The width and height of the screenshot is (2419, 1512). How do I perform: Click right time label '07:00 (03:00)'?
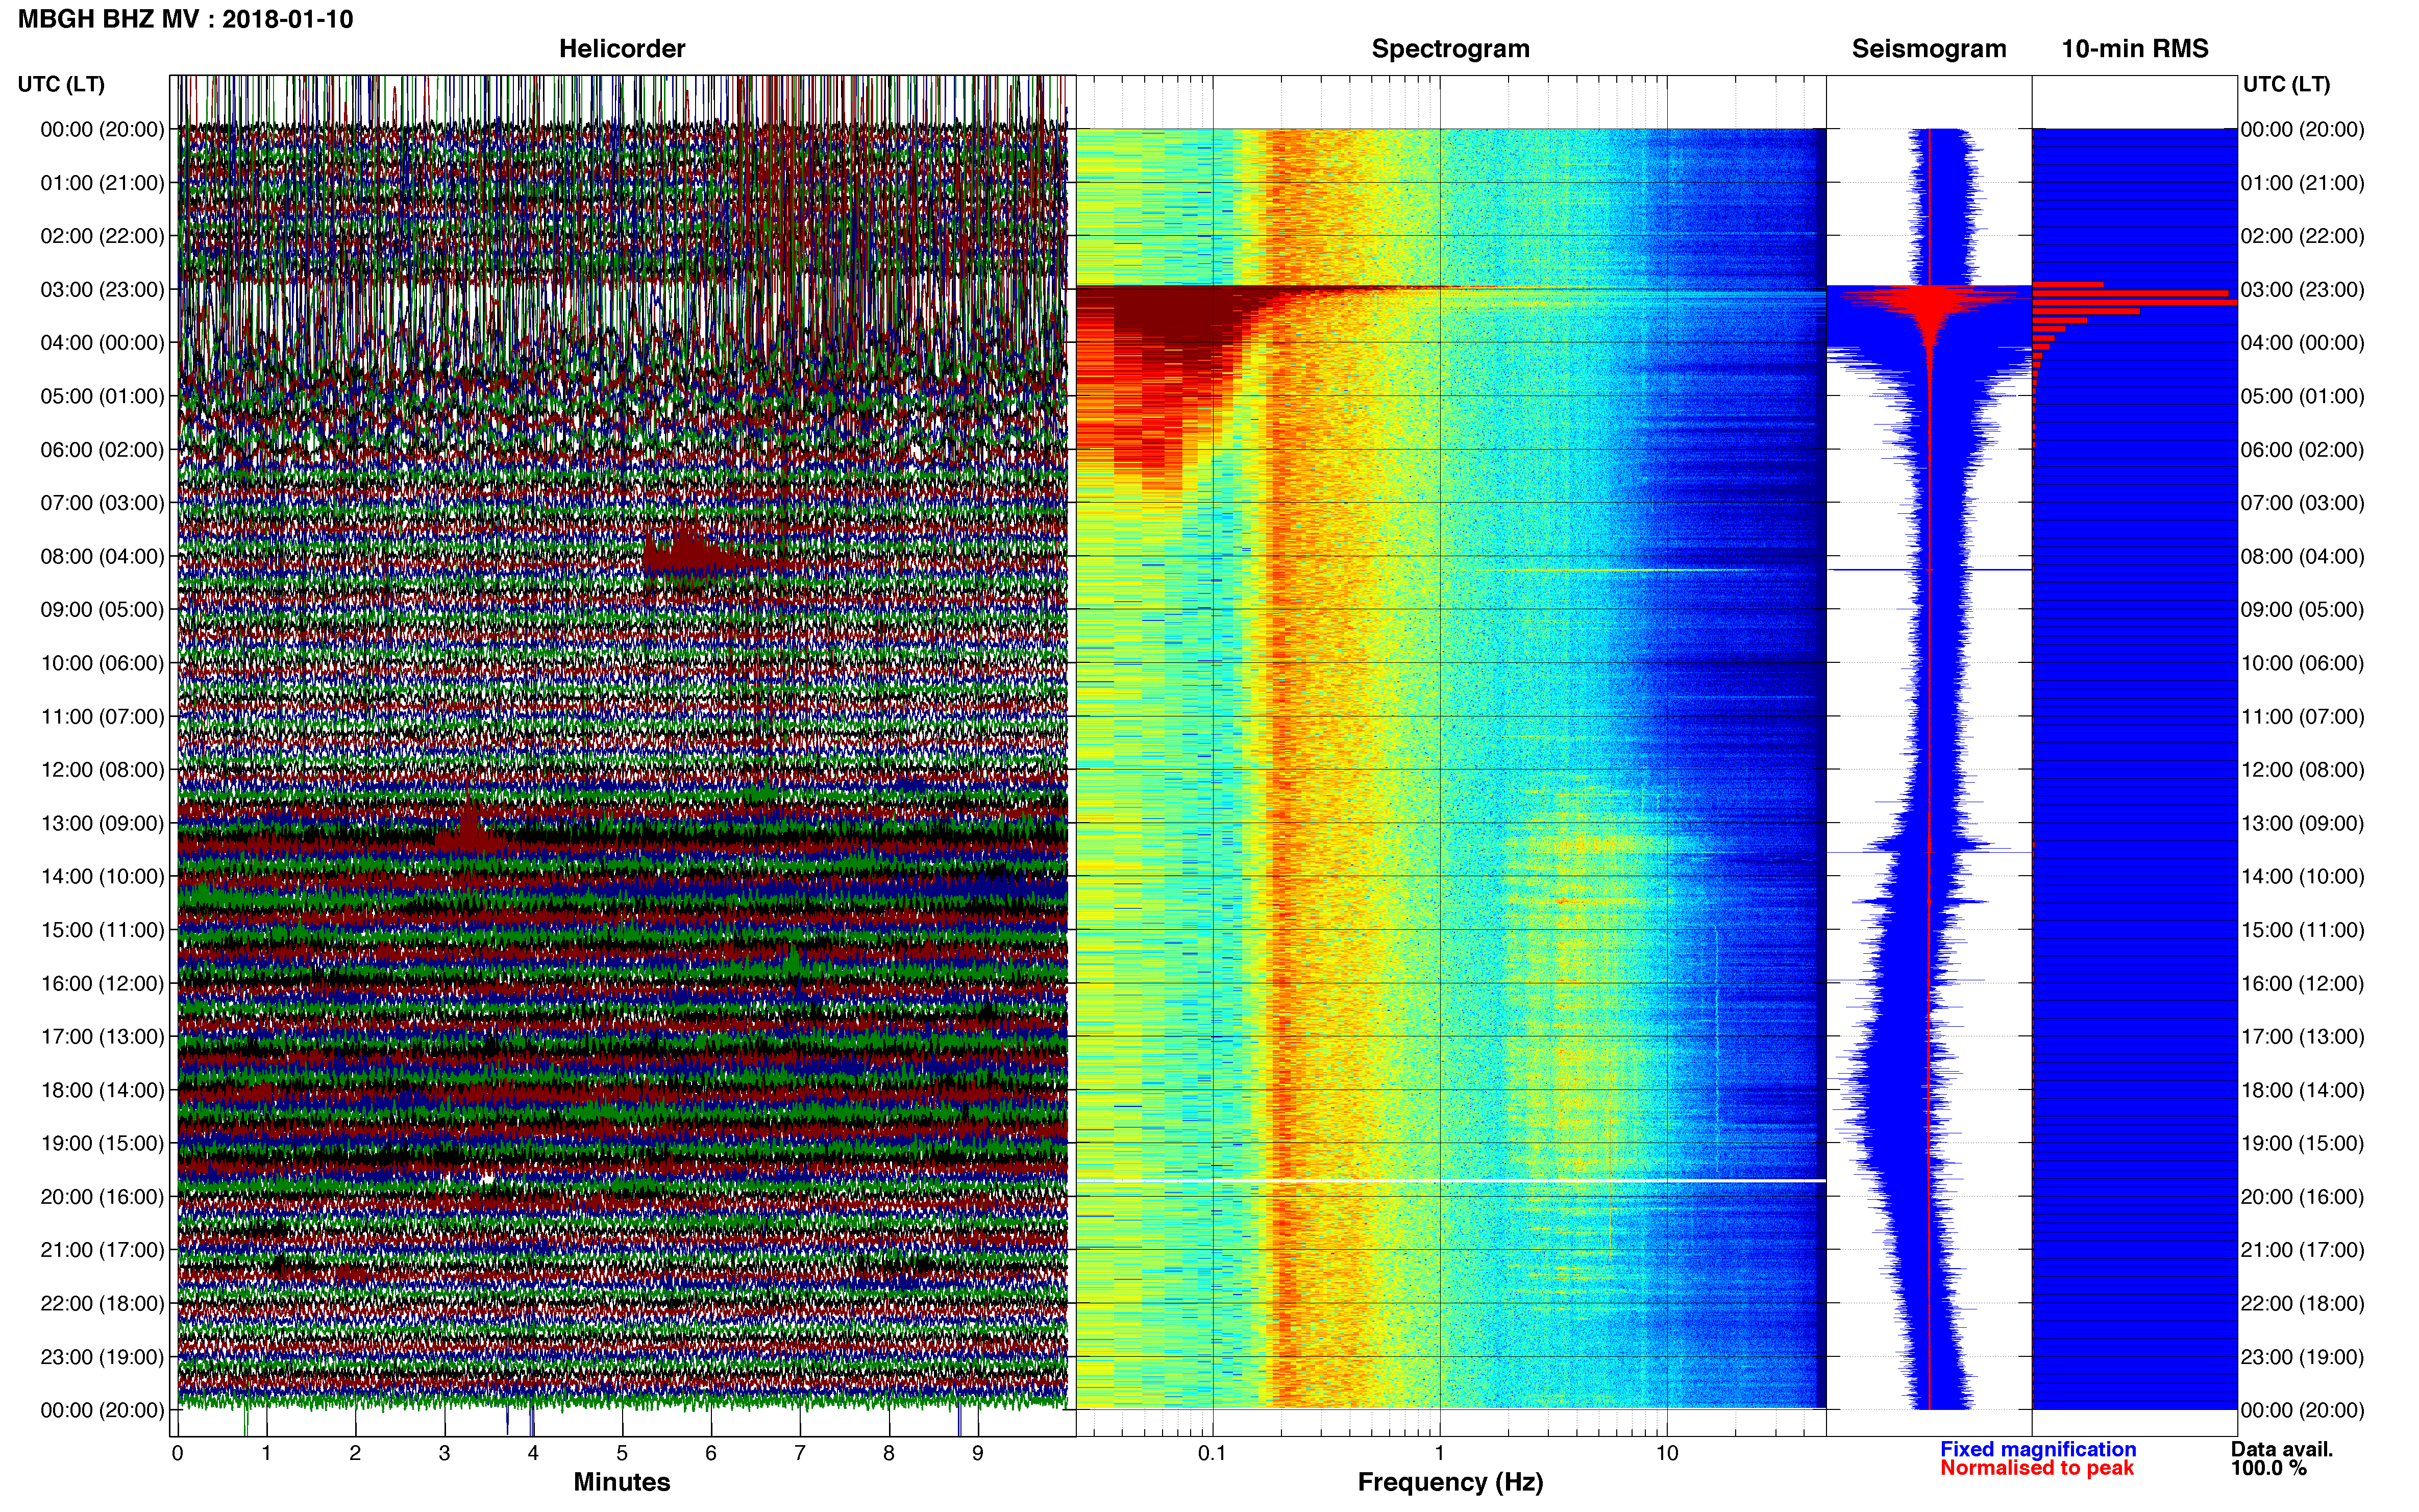point(2302,502)
